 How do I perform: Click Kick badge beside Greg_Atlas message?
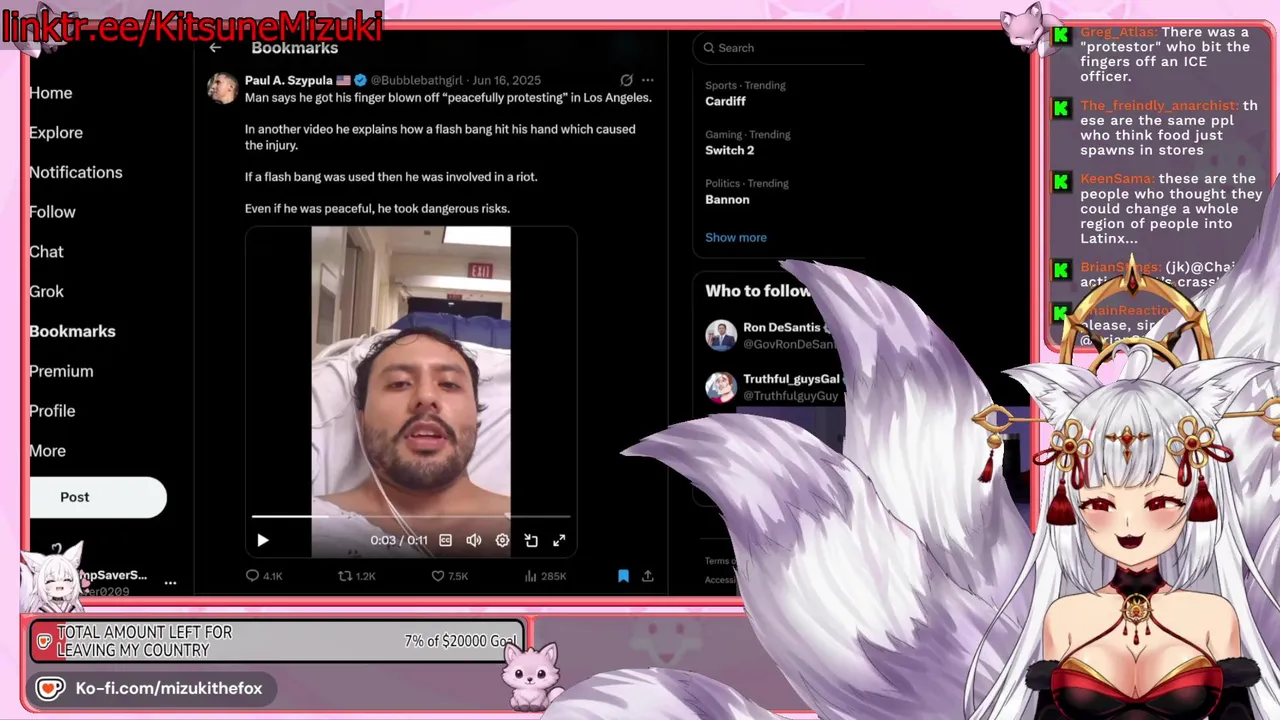[x=1061, y=35]
